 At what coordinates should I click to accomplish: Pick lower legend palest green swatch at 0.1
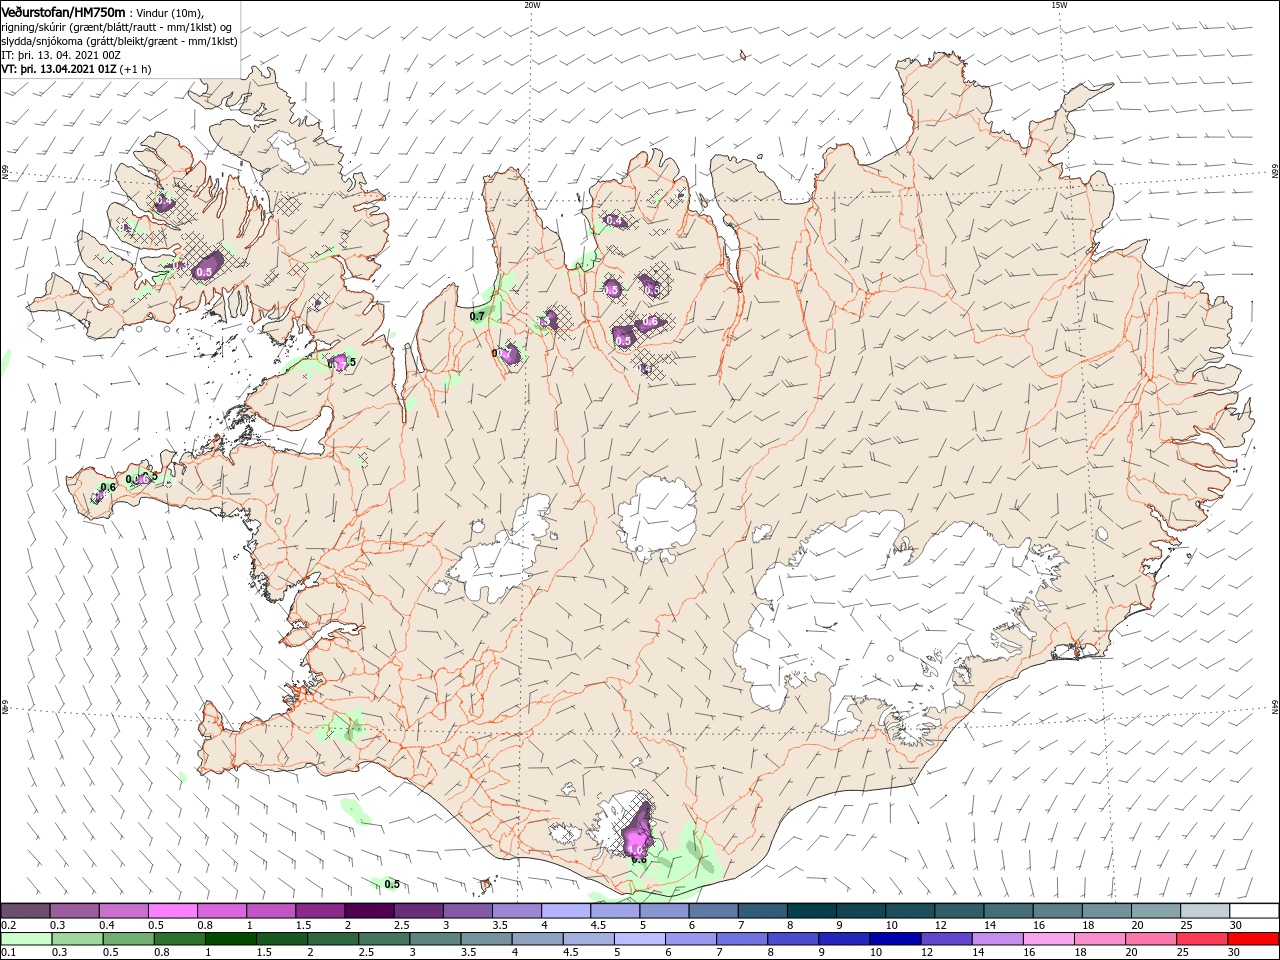[26, 939]
